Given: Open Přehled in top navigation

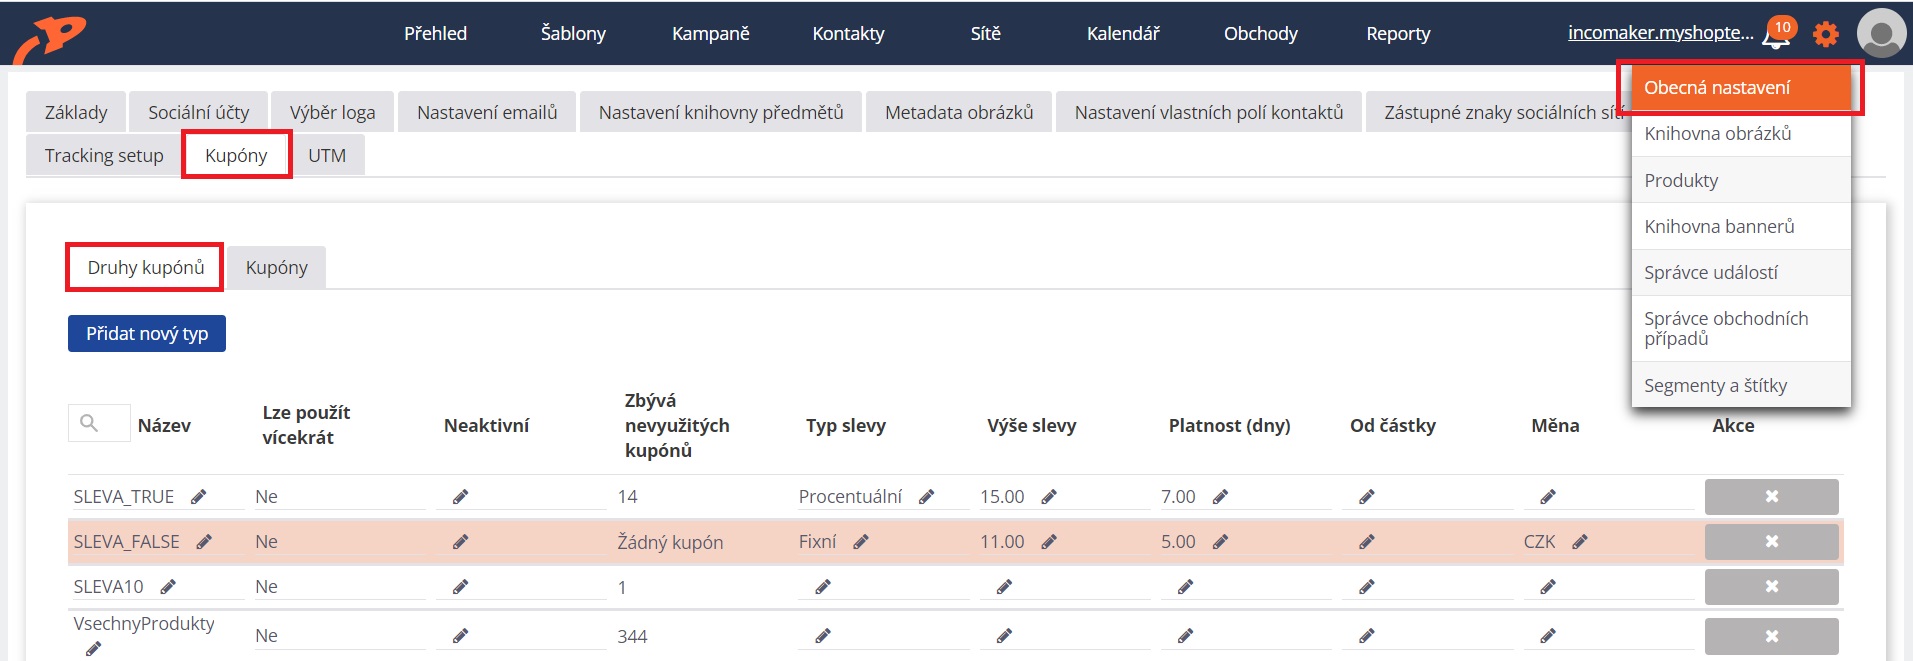Looking at the screenshot, I should (x=435, y=33).
